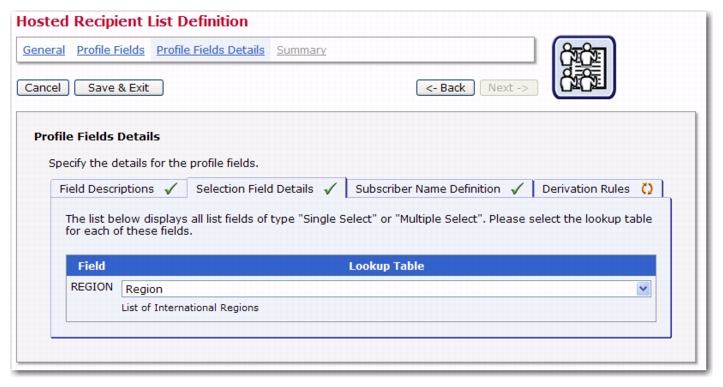Open the Profile Fields step link
Screen dimensions: 723x387
(111, 50)
